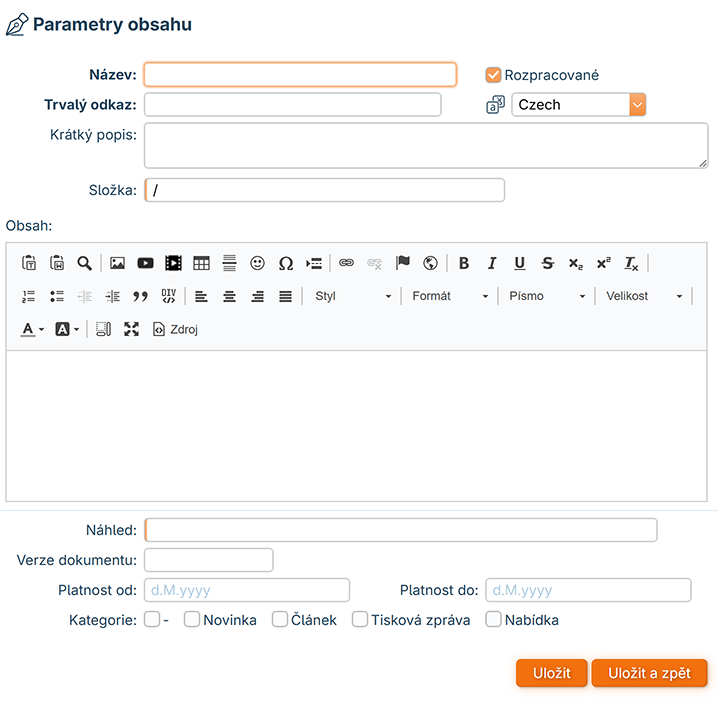Viewport: 718px width, 702px height.
Task: Insert a link with the chain icon
Action: [346, 263]
